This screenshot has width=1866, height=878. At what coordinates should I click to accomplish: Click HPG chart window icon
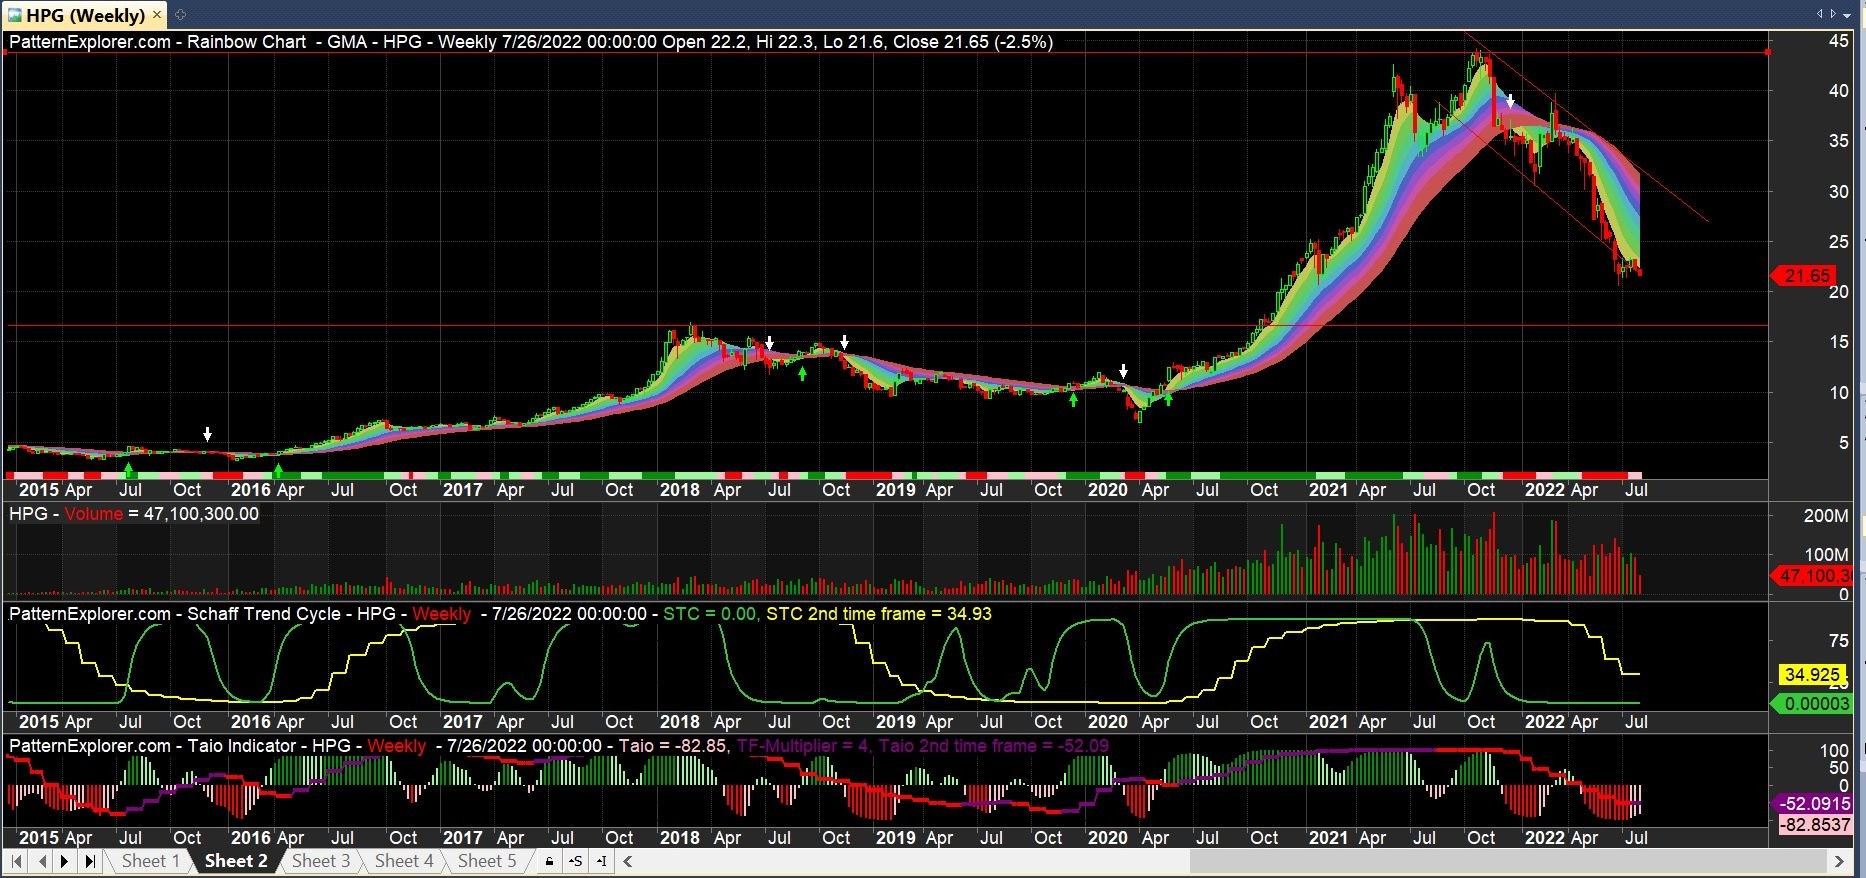click(x=14, y=15)
